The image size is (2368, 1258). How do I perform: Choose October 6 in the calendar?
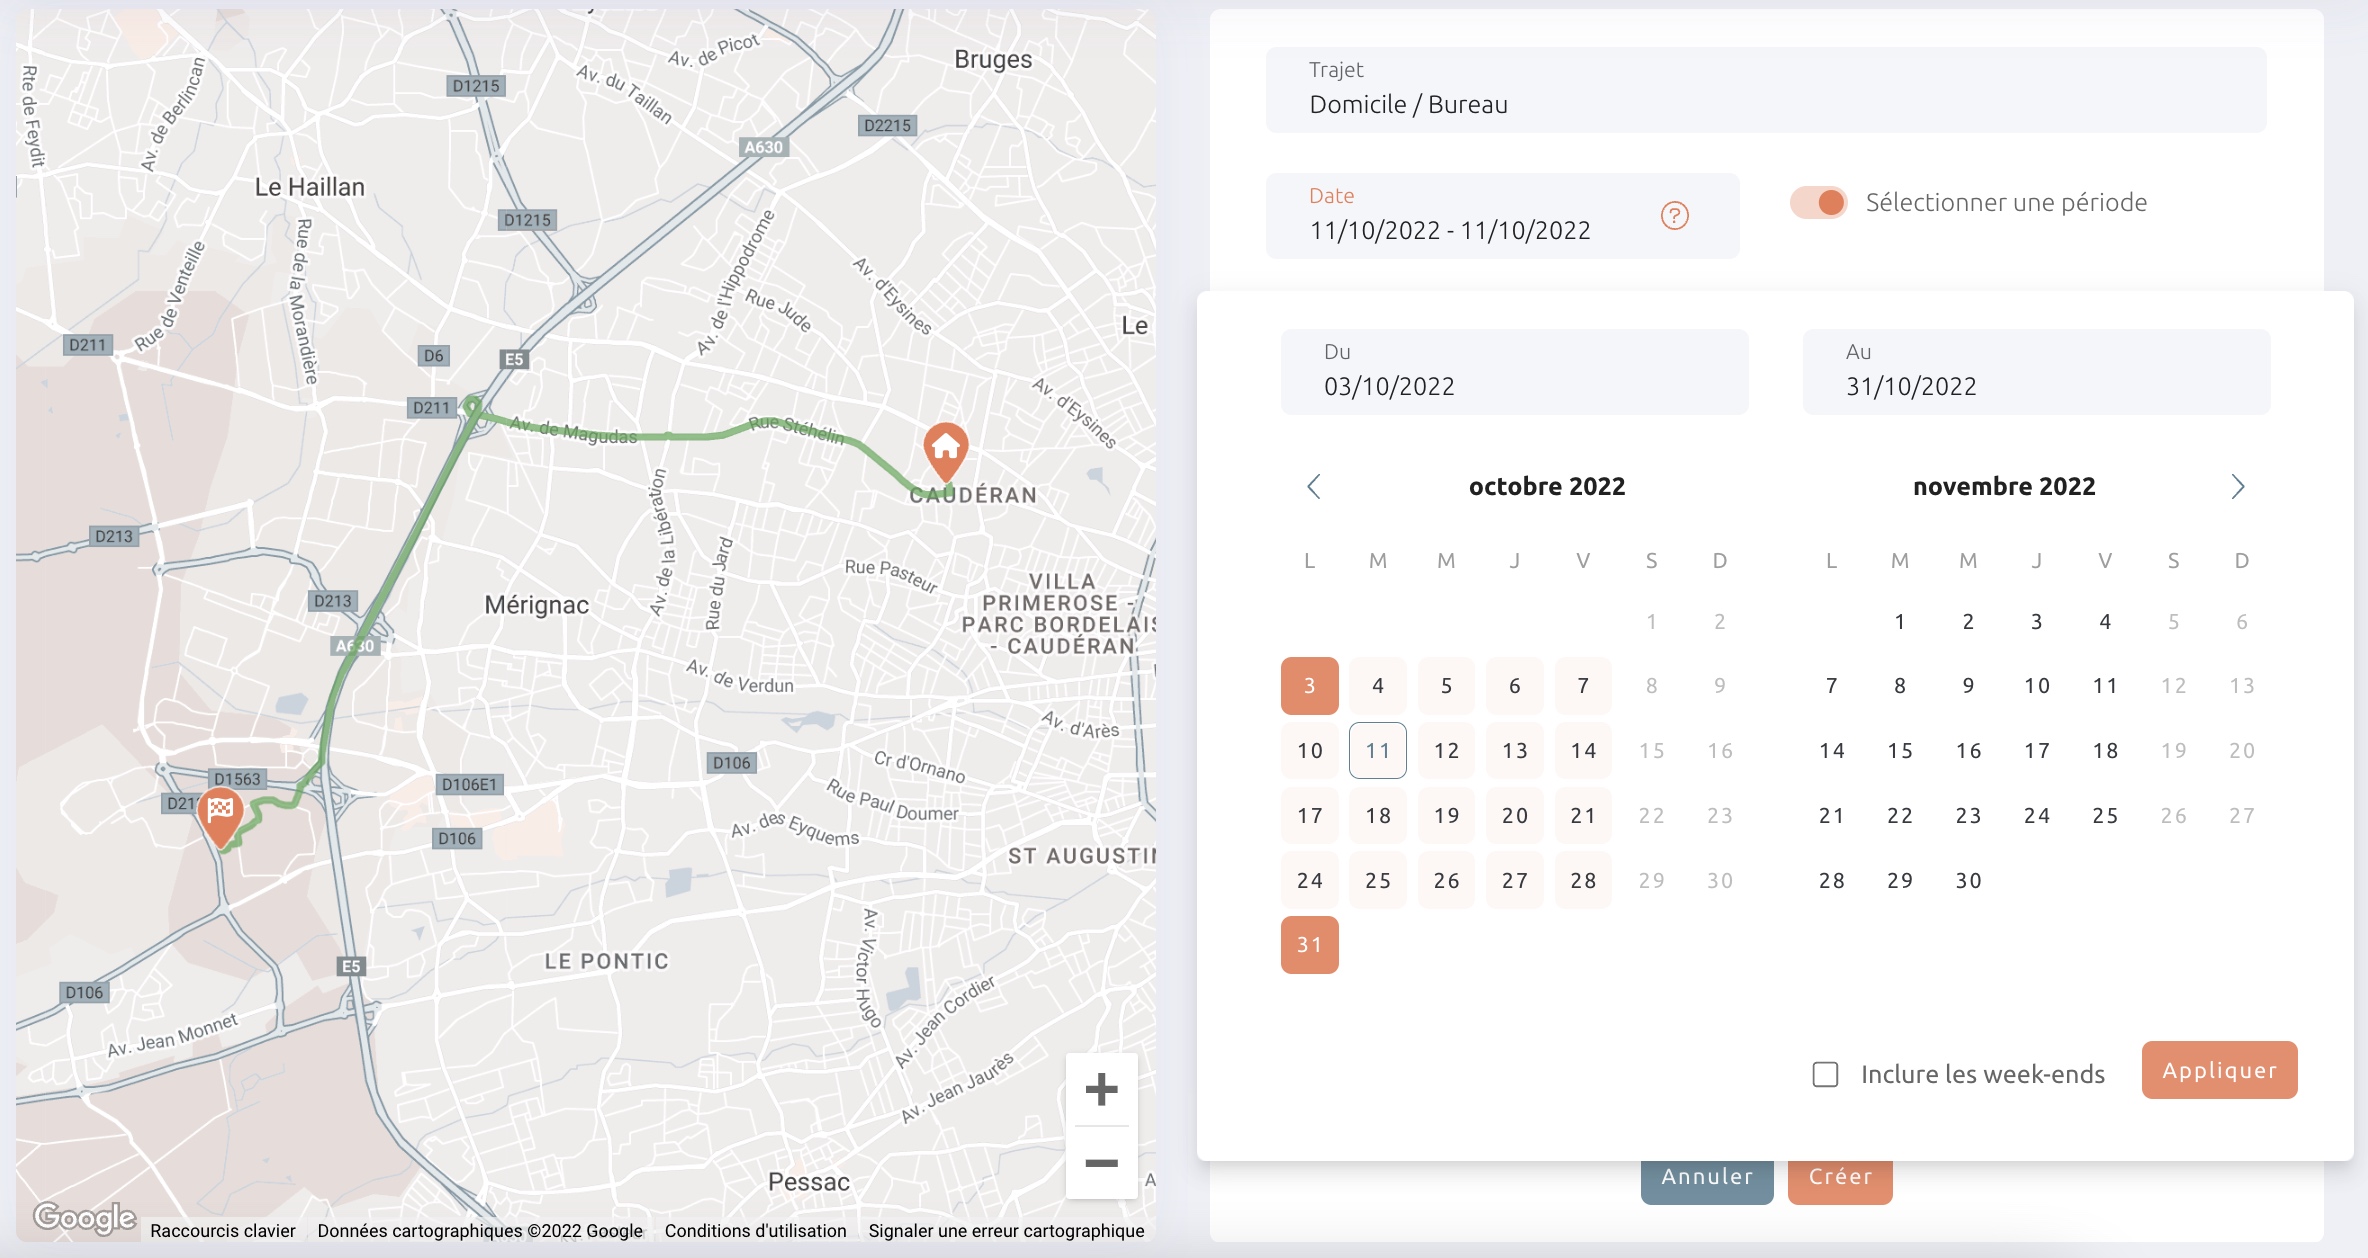click(1515, 686)
